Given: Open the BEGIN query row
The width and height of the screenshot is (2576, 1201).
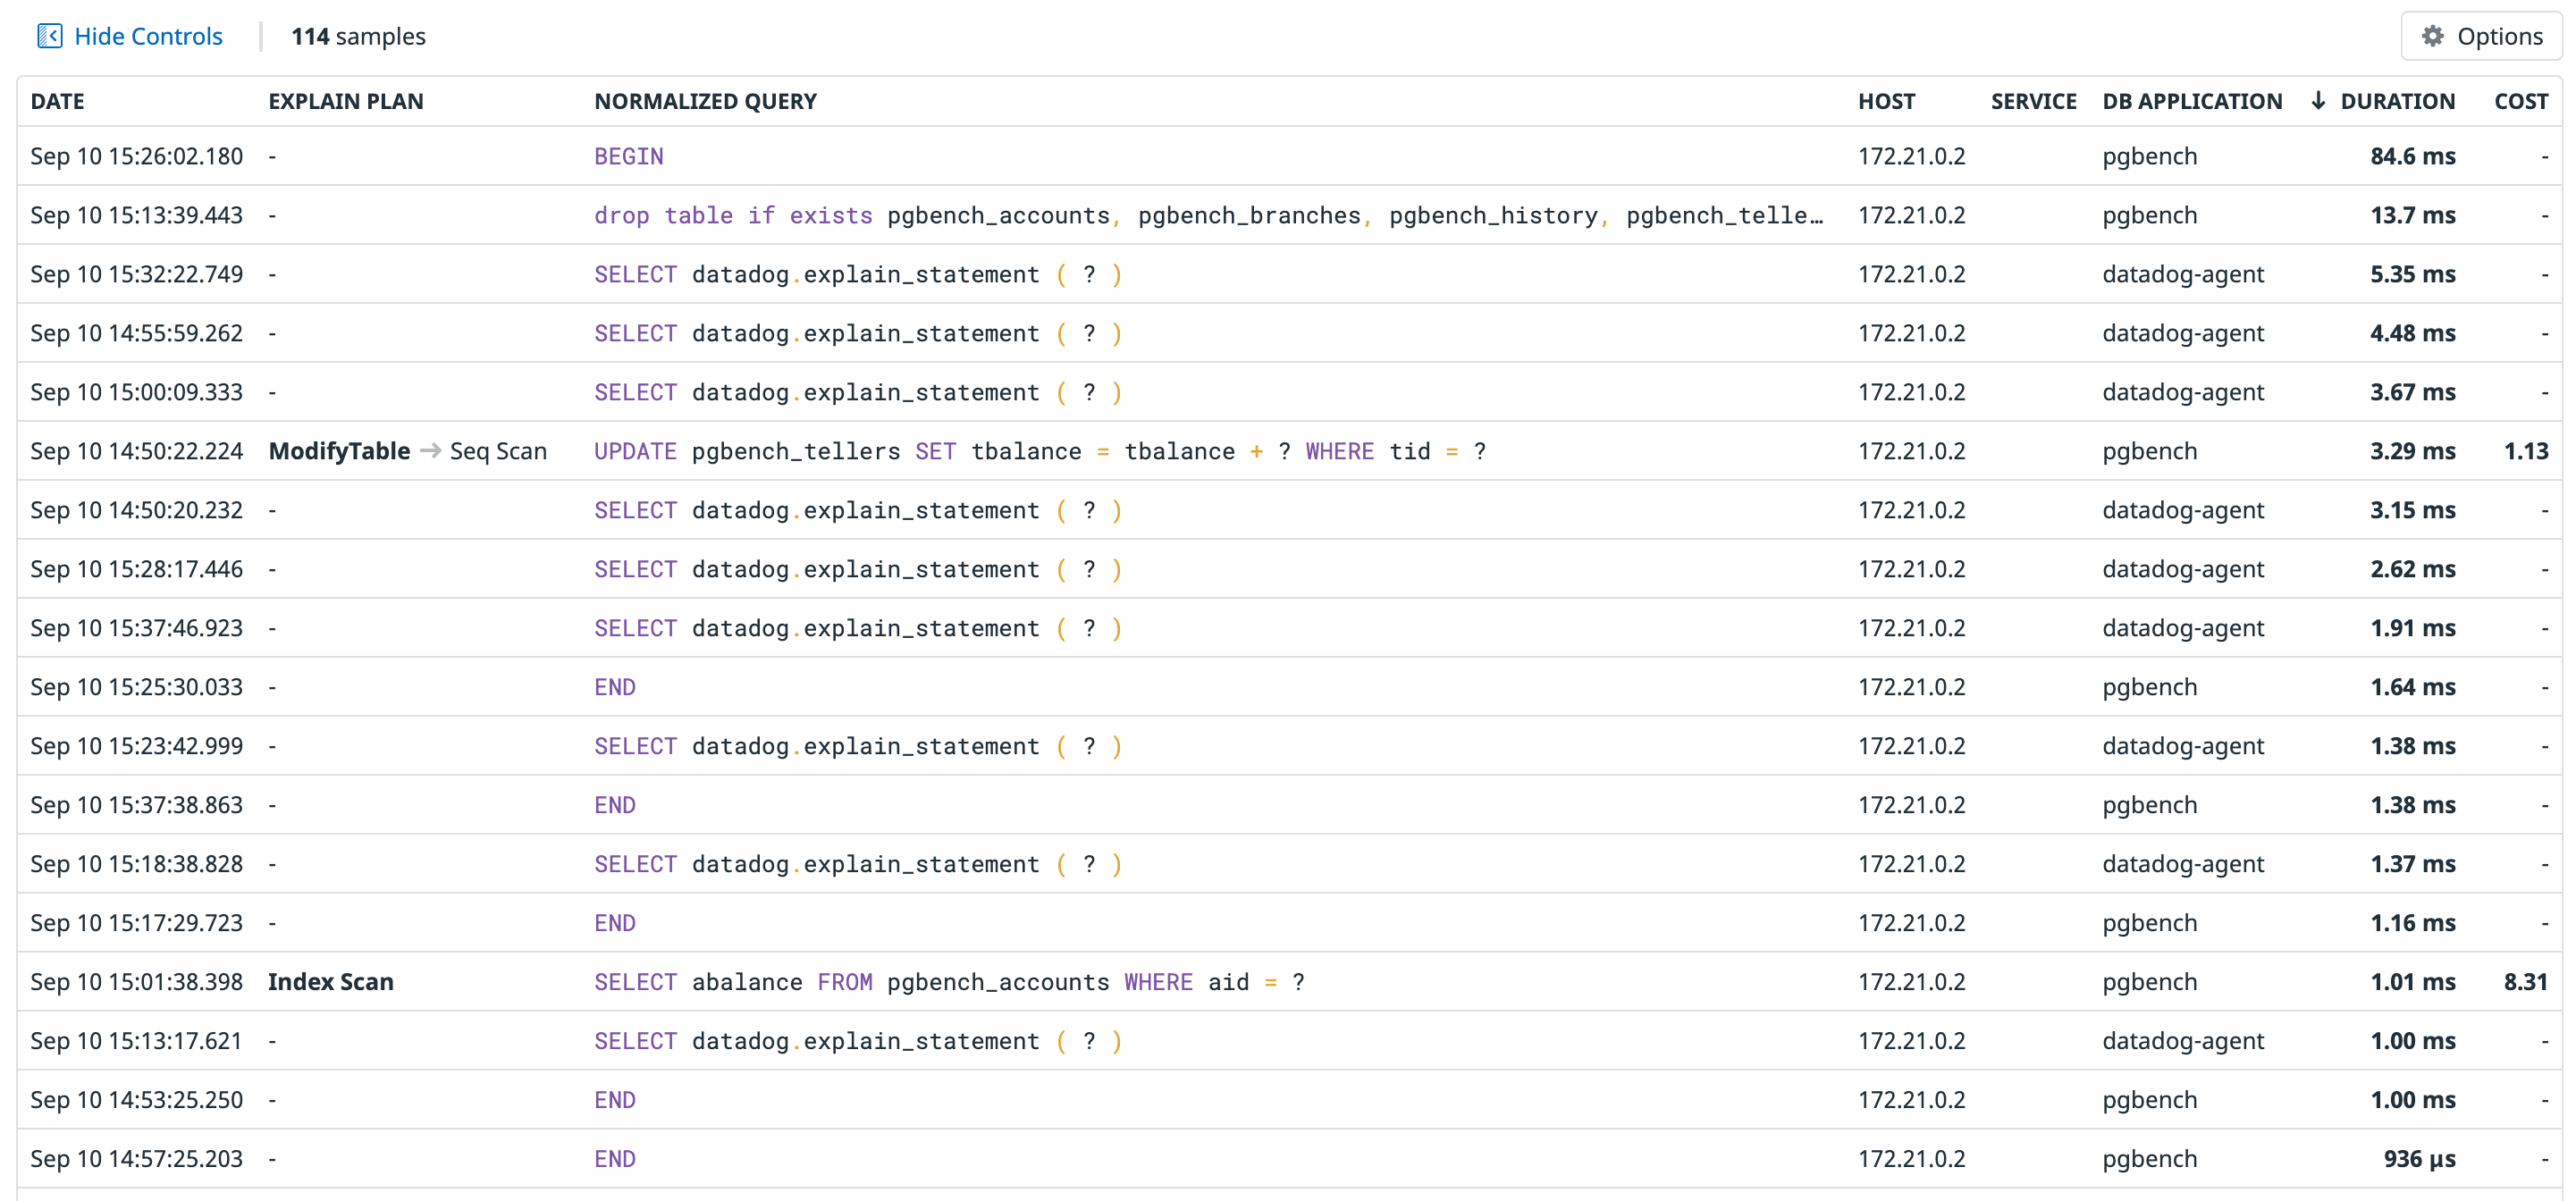Looking at the screenshot, I should pyautogui.click(x=628, y=156).
